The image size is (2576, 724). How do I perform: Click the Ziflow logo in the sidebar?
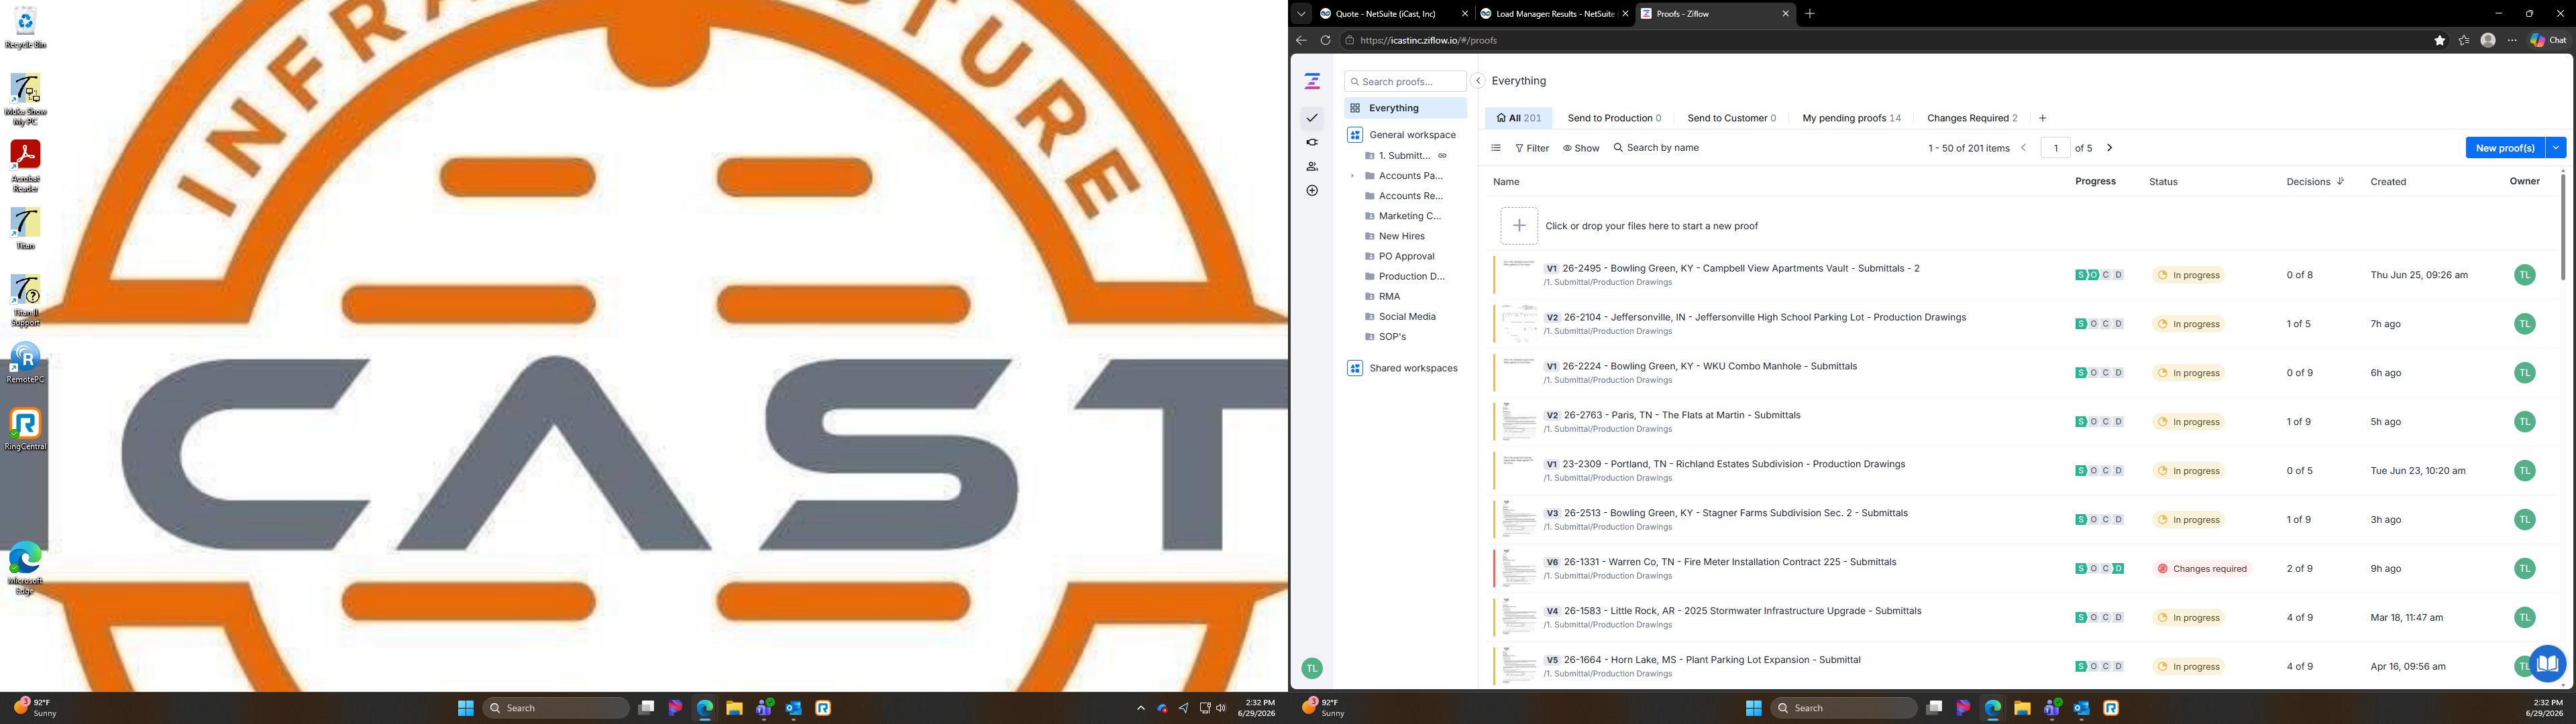pyautogui.click(x=1312, y=81)
